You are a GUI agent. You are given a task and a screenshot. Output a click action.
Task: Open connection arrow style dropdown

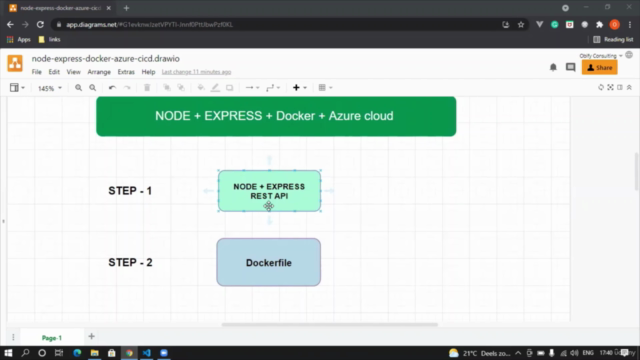click(252, 88)
